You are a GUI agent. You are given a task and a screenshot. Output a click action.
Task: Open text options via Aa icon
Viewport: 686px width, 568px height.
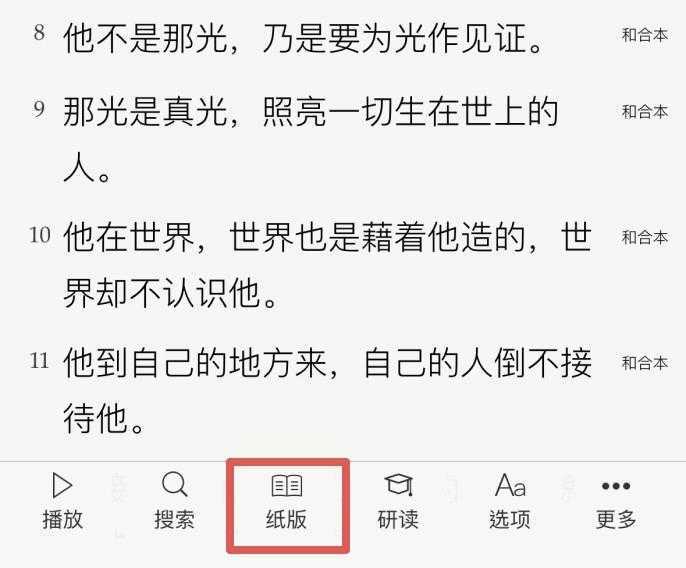(510, 485)
